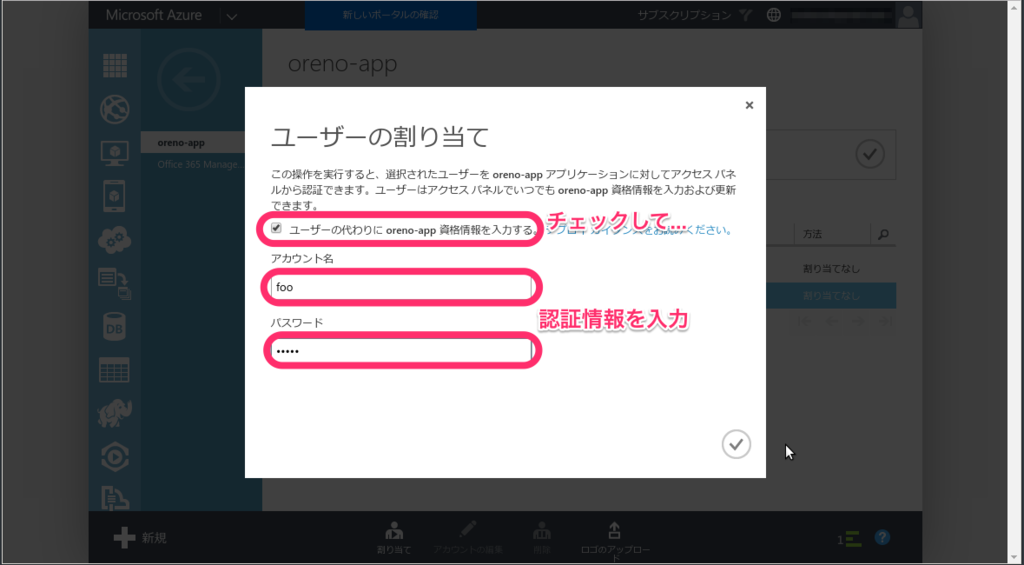Open Web Apps globe icon in sidebar
This screenshot has height=565, width=1024.
click(115, 109)
